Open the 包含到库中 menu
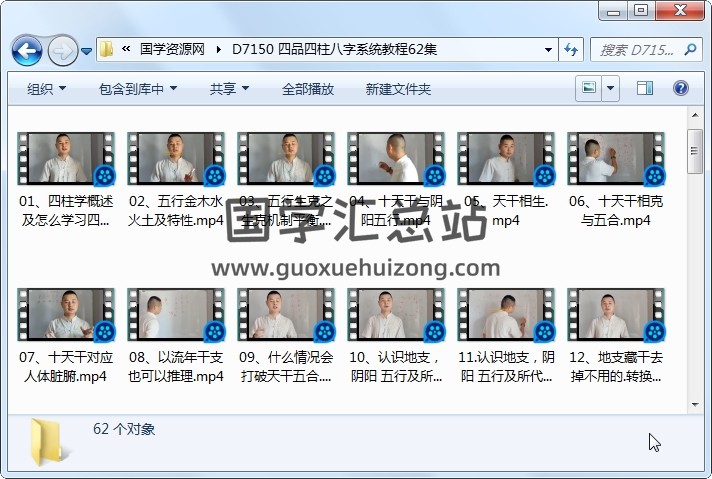The width and height of the screenshot is (712, 479). (x=137, y=89)
